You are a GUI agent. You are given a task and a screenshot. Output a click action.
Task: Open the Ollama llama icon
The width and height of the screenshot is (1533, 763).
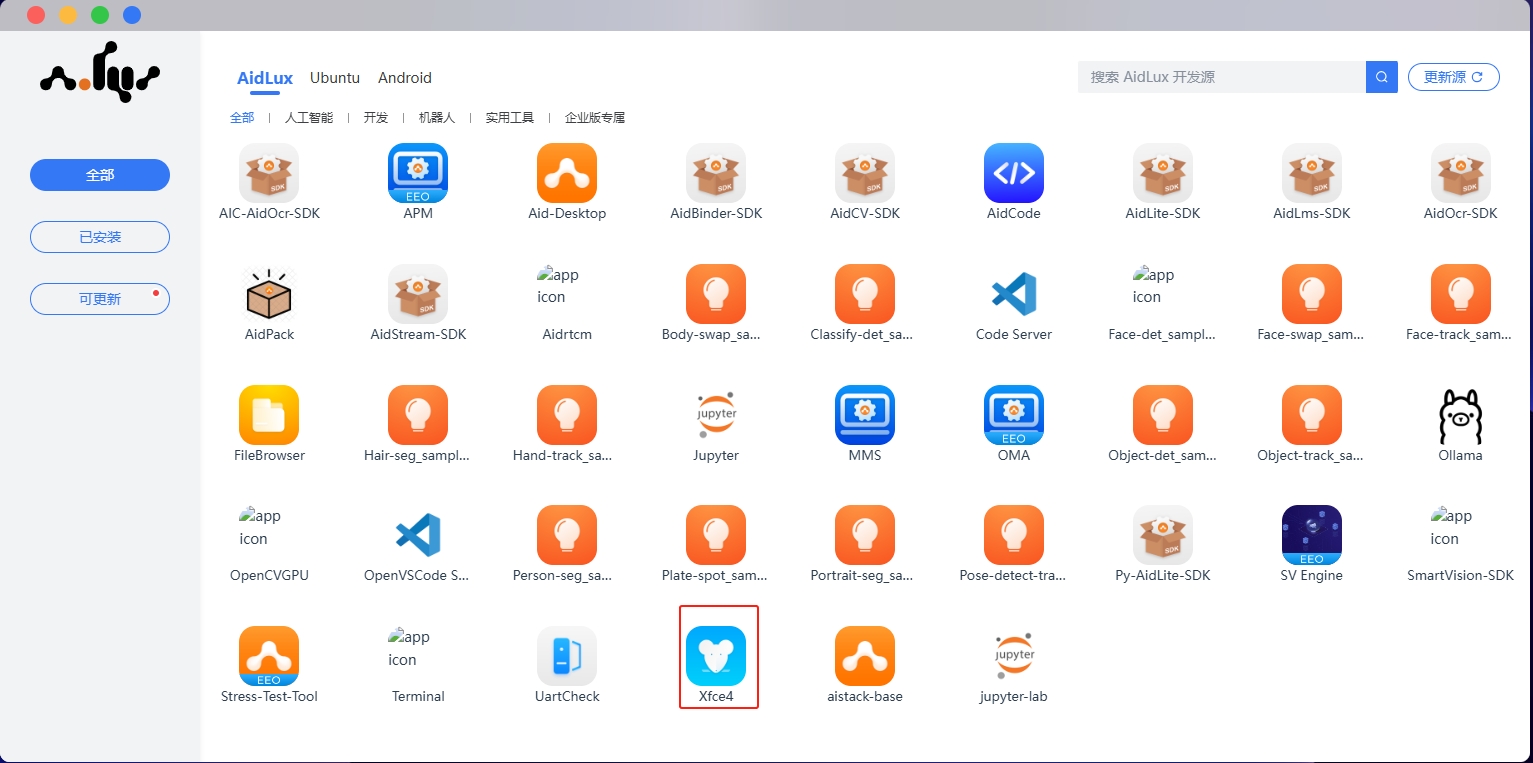[x=1461, y=415]
